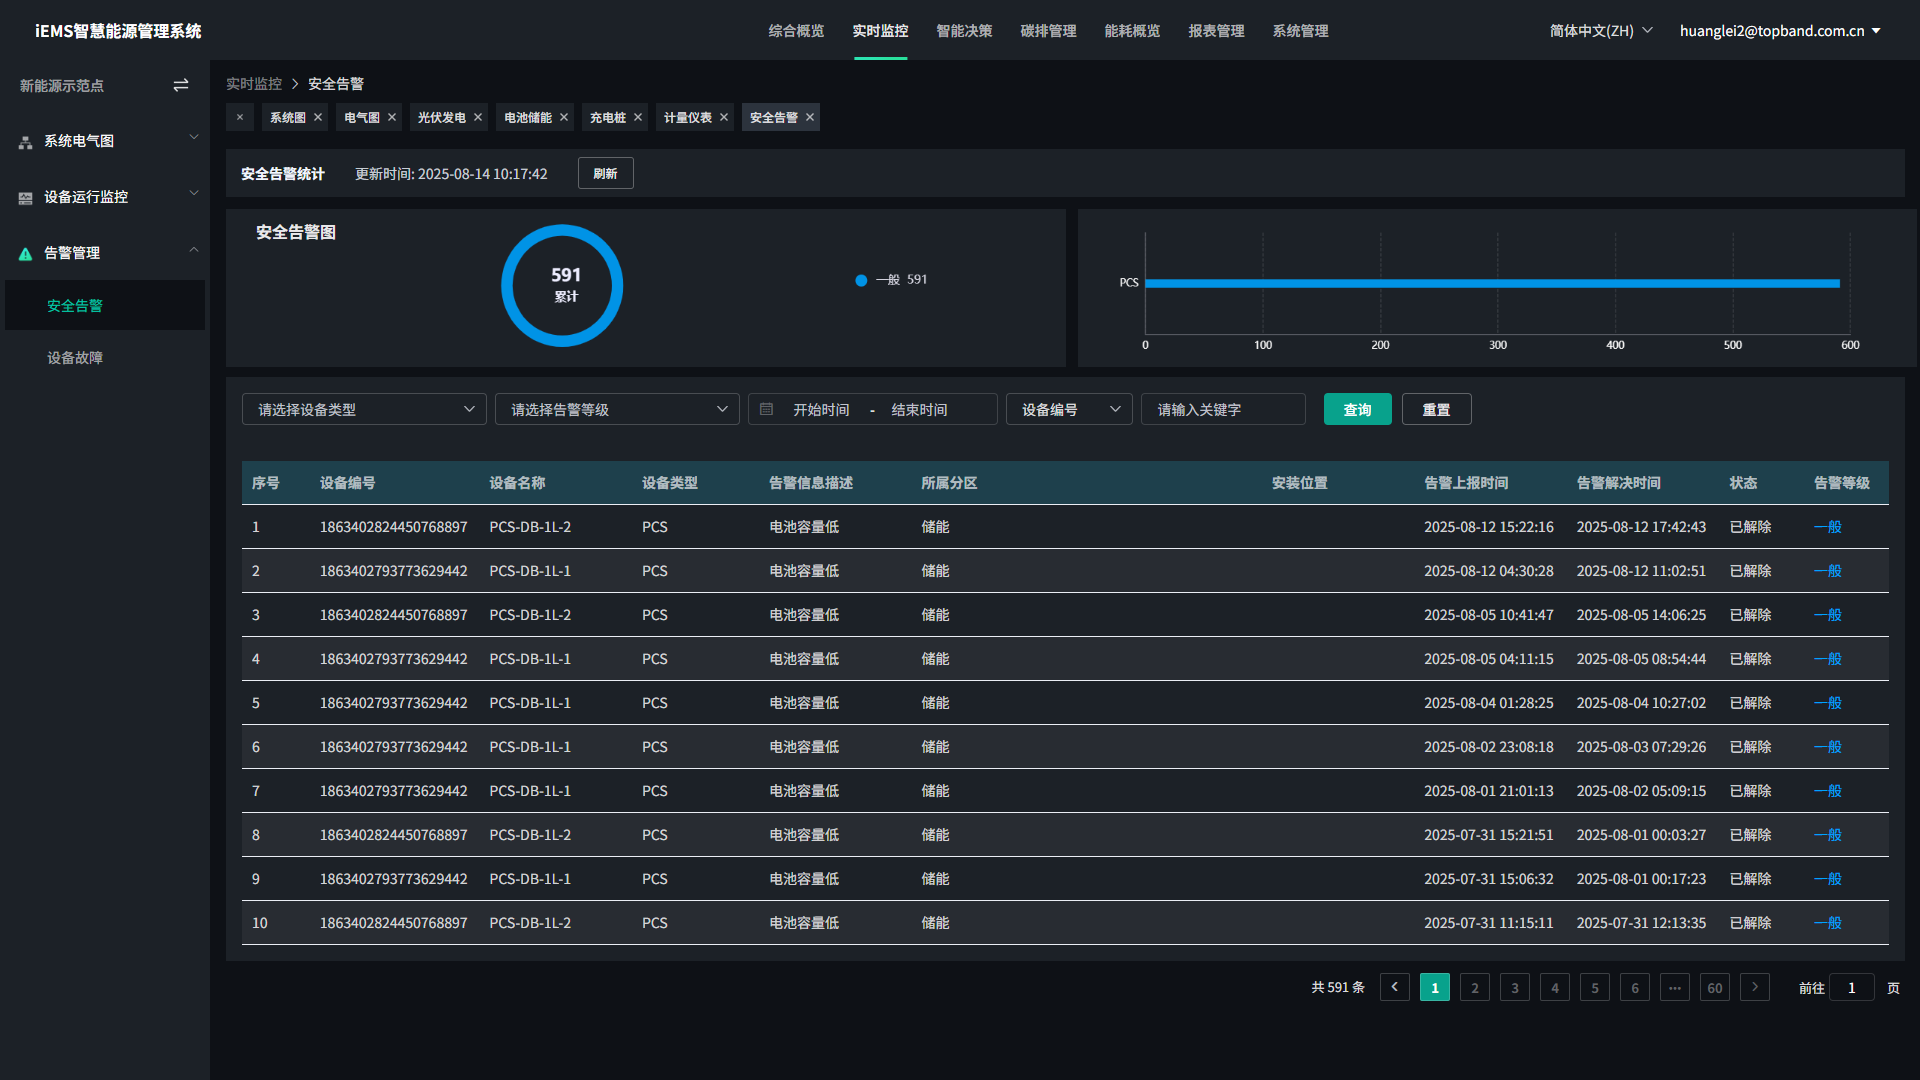Screen dimensions: 1920x1080
Task: Close the 安全告警 tab via X icon
Action: coord(810,118)
